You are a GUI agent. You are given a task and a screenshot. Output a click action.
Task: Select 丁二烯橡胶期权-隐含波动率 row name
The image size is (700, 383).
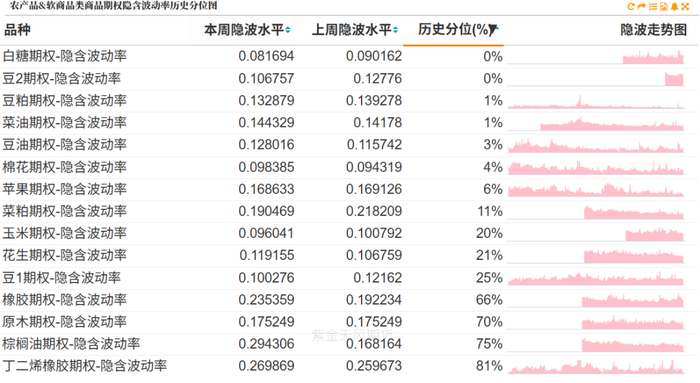point(85,366)
